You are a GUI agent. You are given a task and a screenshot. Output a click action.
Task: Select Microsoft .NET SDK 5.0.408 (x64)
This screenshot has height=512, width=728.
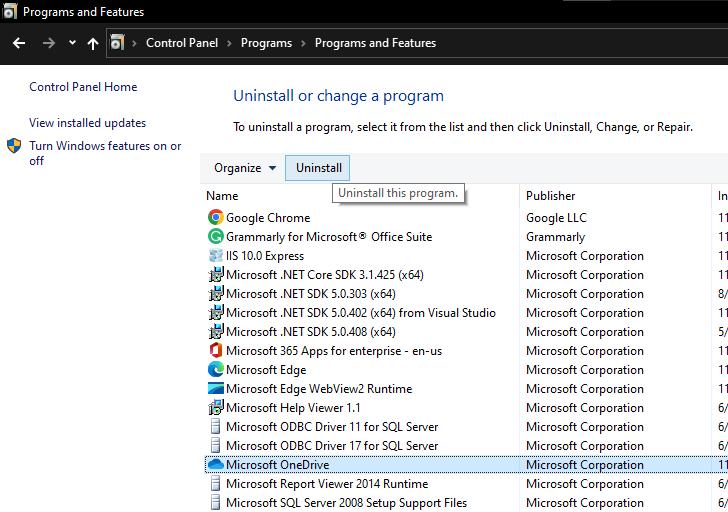311,332
